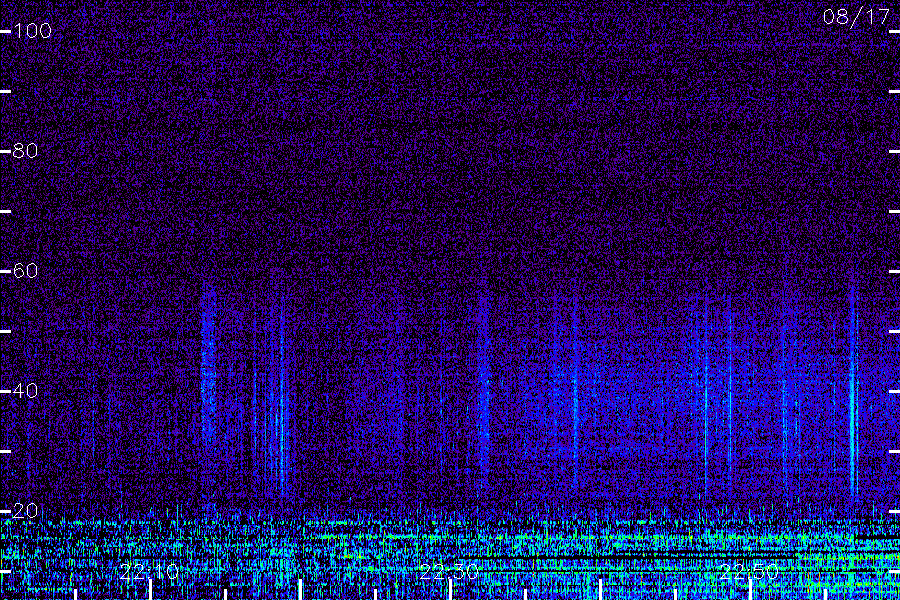Click the time tick mark below 22:30
This screenshot has width=900, height=600.
point(450,590)
